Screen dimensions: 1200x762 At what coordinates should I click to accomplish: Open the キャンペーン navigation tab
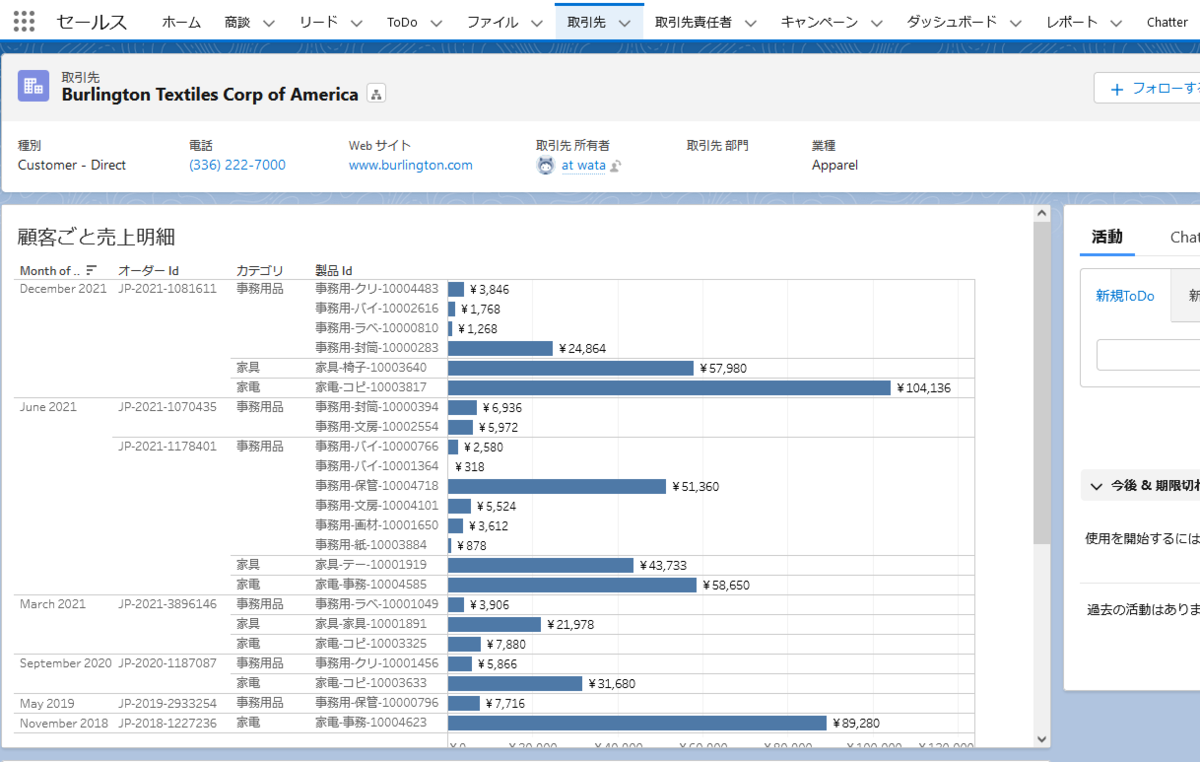[819, 22]
